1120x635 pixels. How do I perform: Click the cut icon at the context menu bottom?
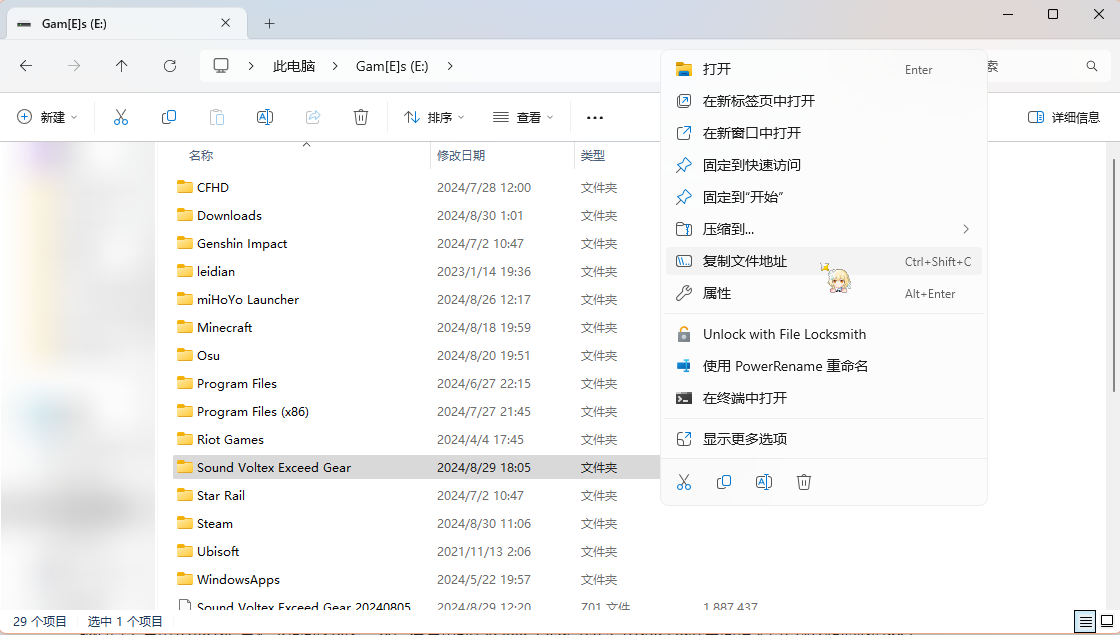pos(684,482)
